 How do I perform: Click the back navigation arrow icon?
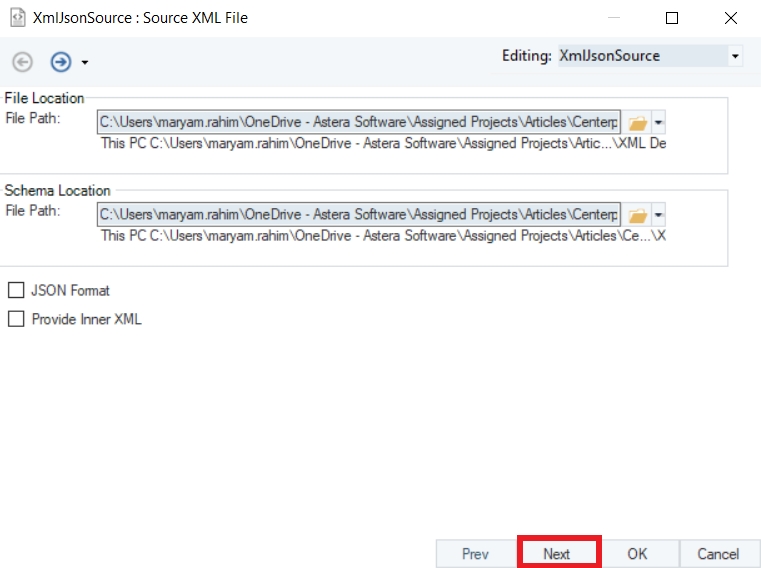(22, 62)
